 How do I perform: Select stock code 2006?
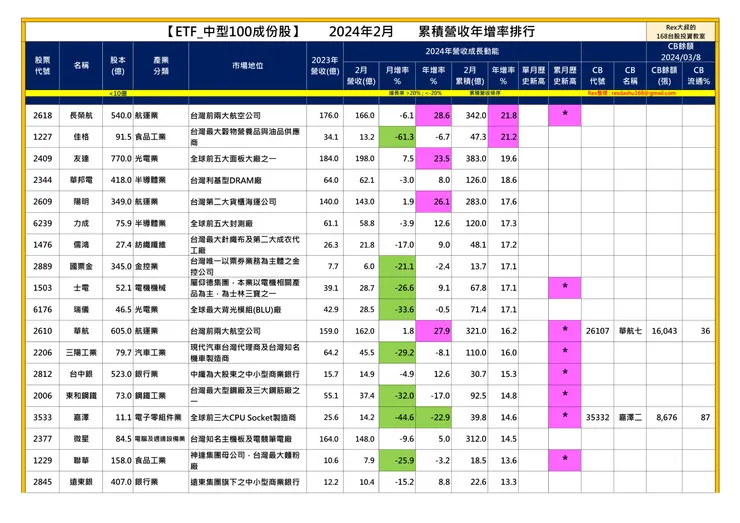[42, 396]
